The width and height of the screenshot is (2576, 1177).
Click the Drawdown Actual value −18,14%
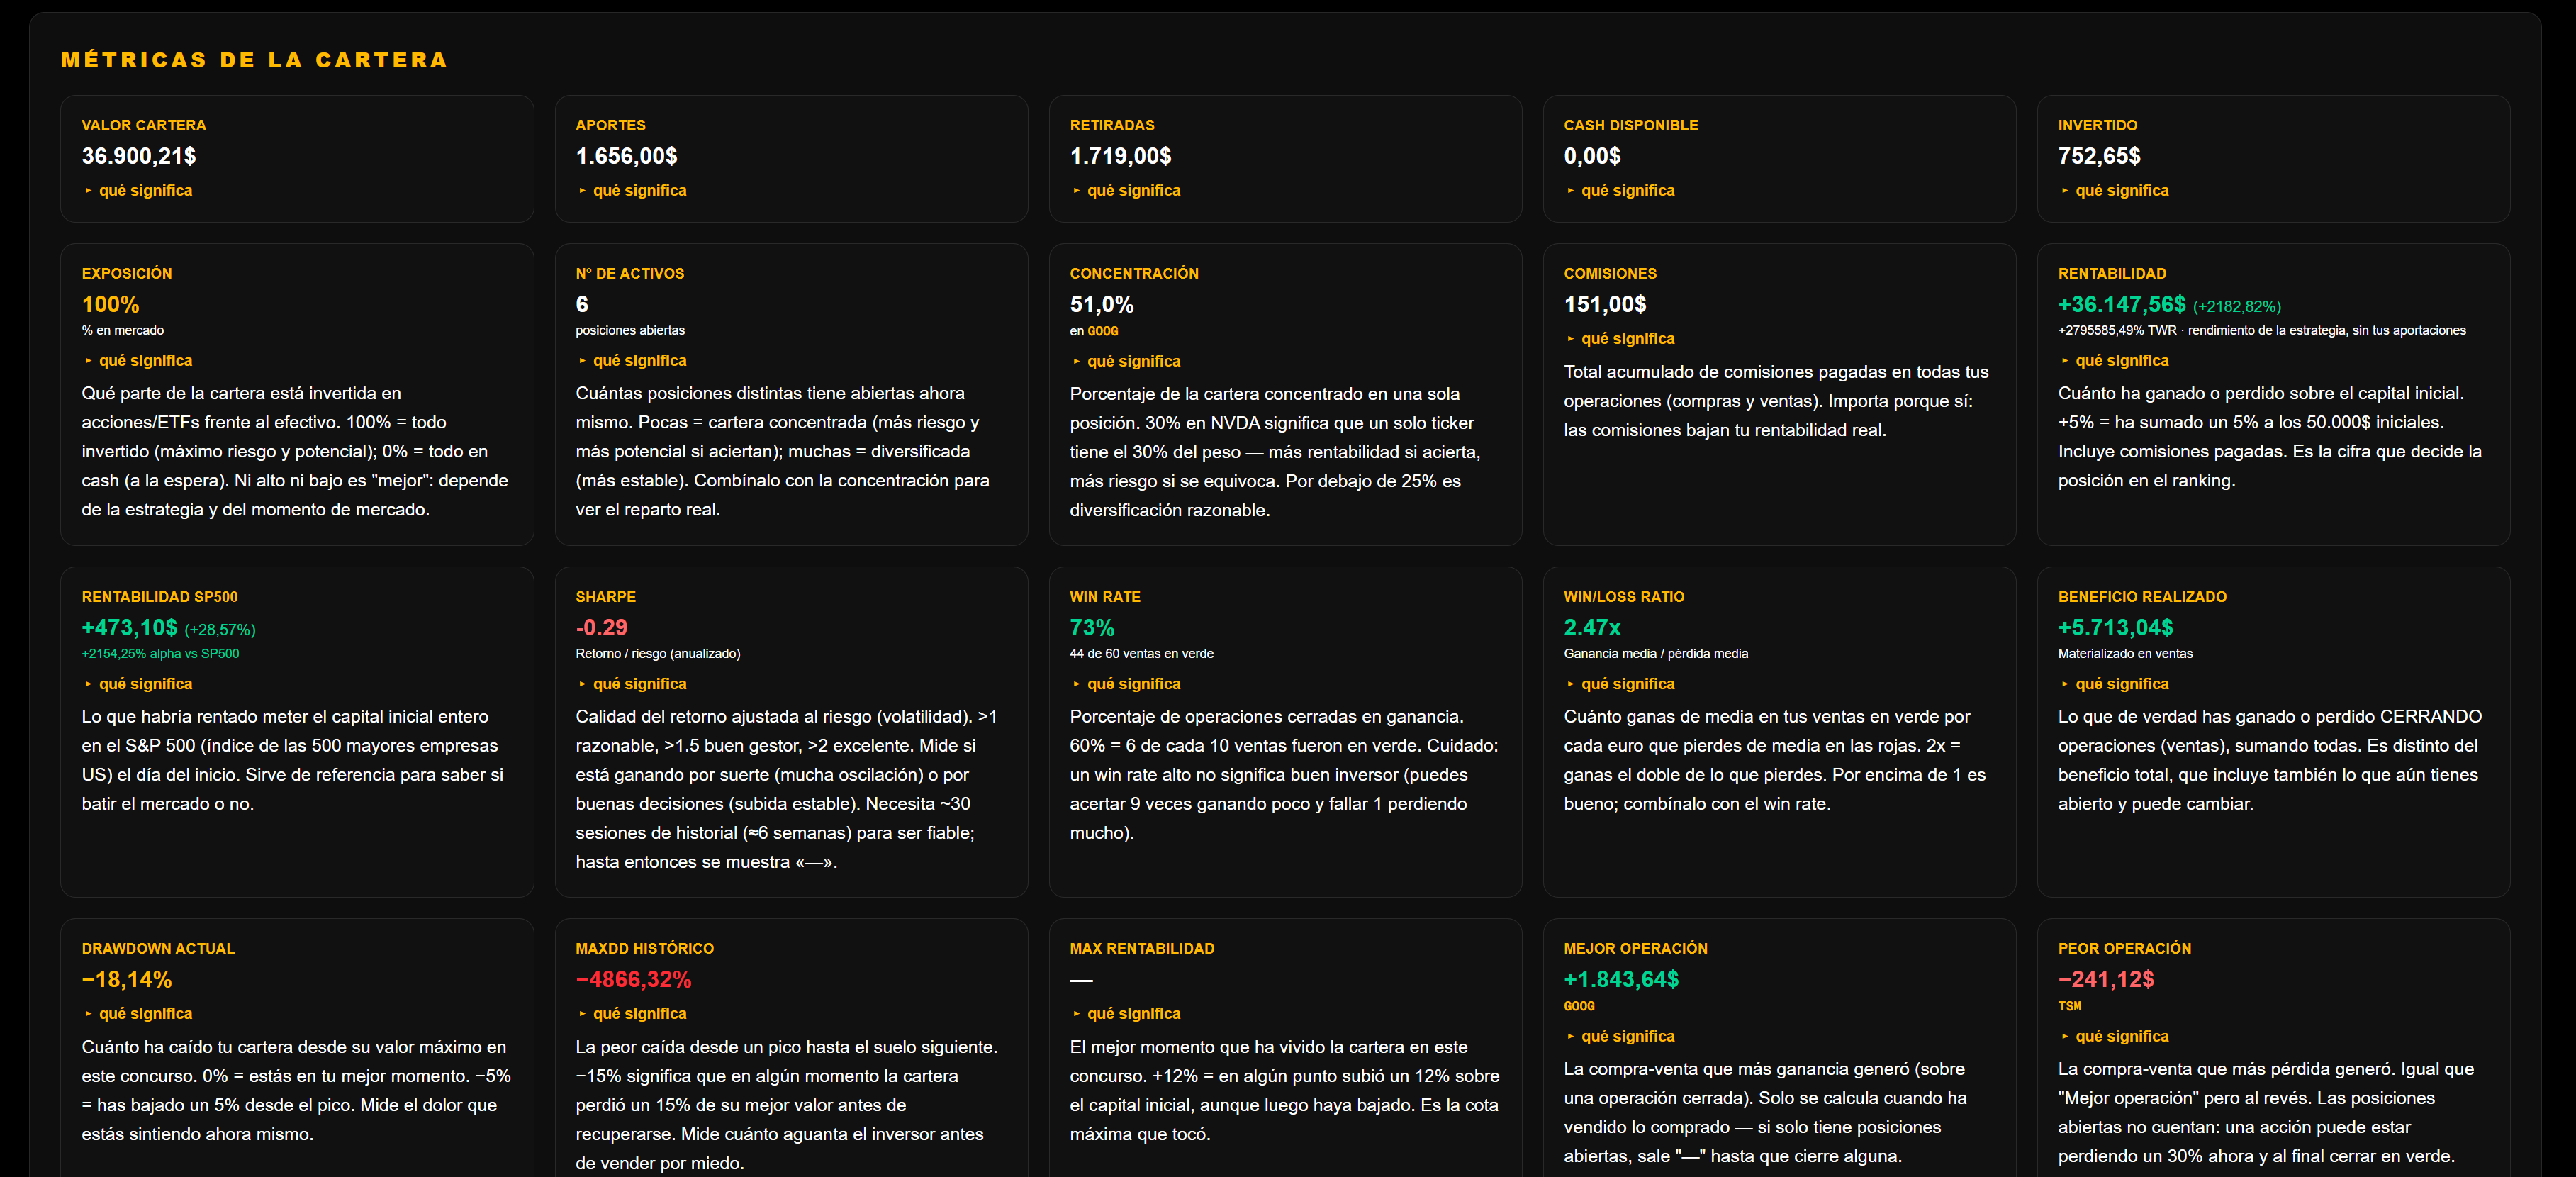pyautogui.click(x=127, y=980)
